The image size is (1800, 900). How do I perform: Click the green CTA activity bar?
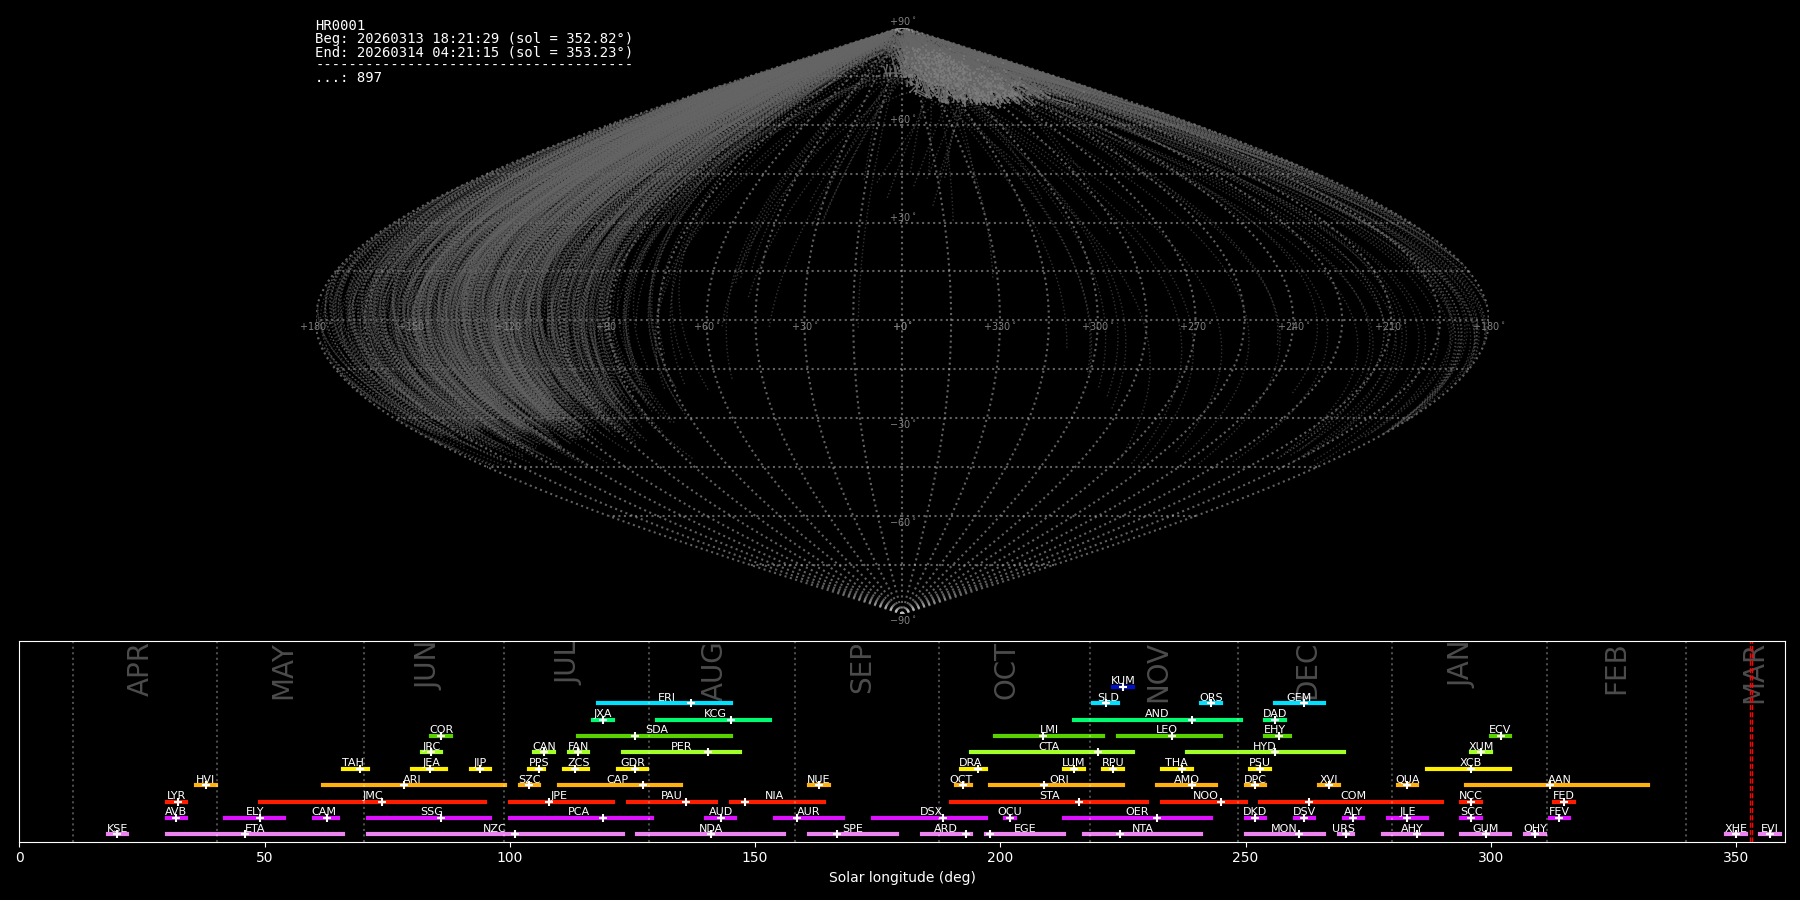pos(1052,752)
